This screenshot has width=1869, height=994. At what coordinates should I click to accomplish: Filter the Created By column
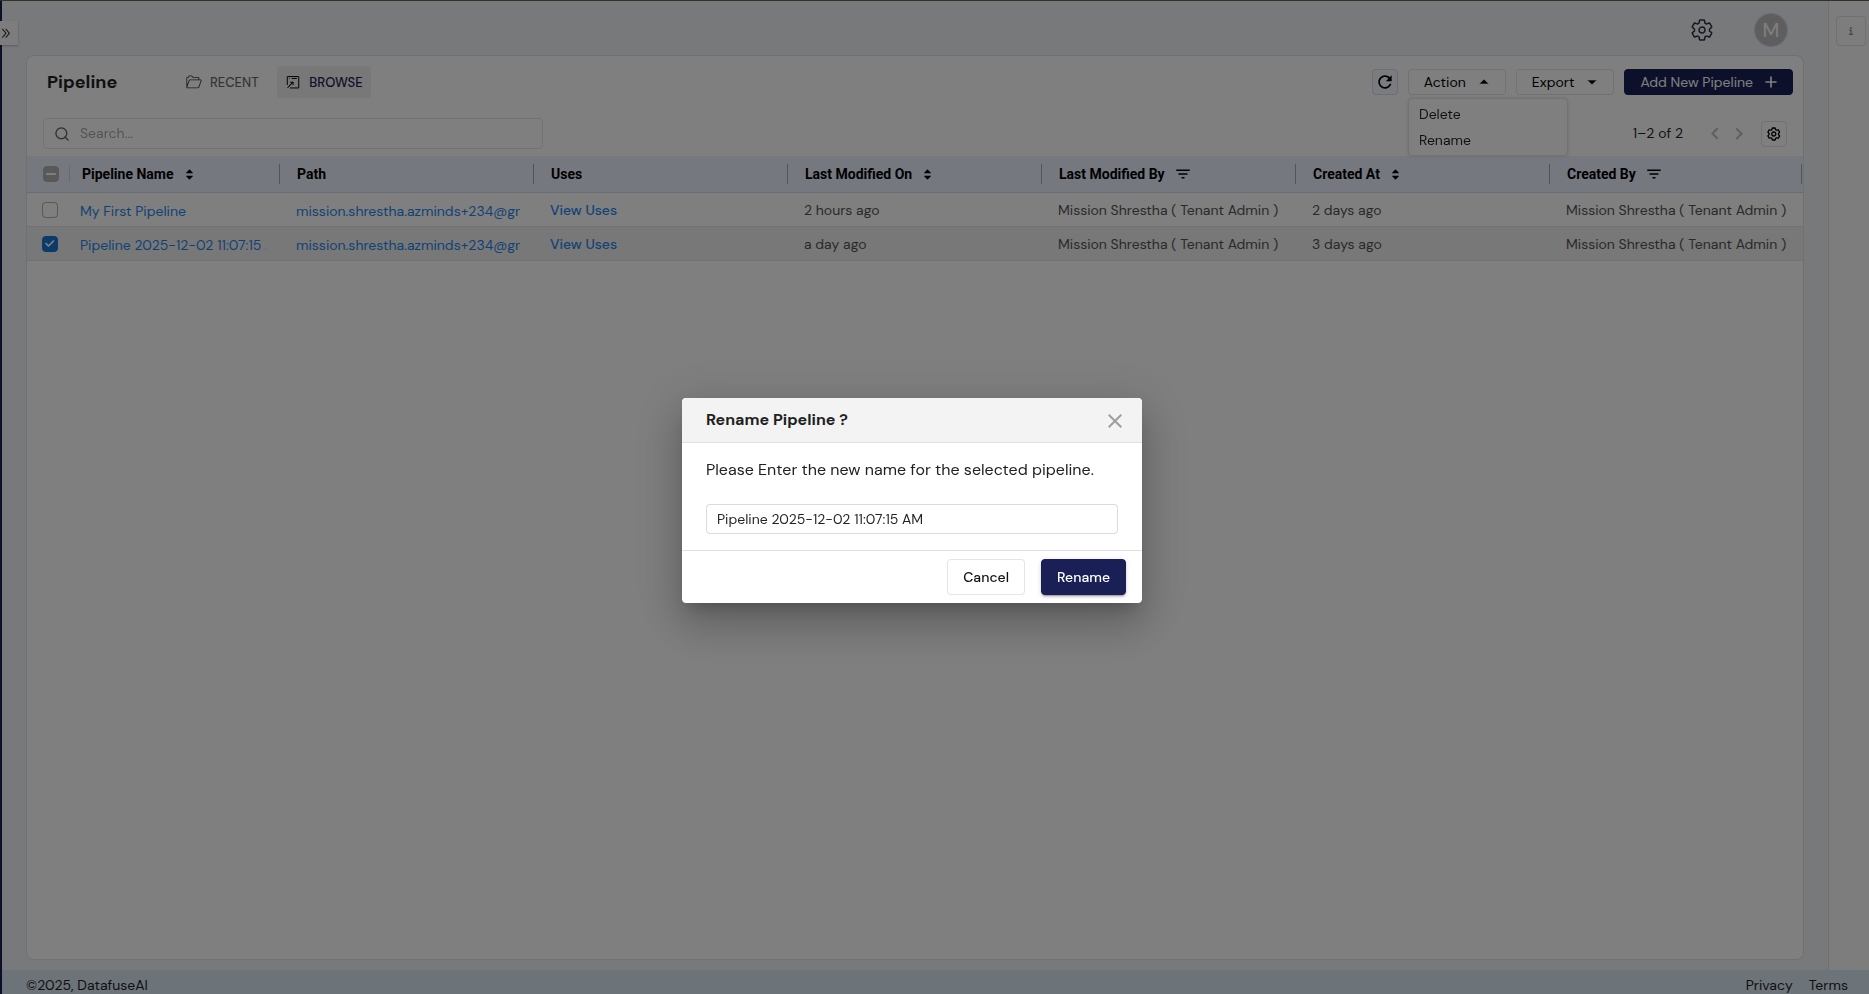click(1654, 174)
